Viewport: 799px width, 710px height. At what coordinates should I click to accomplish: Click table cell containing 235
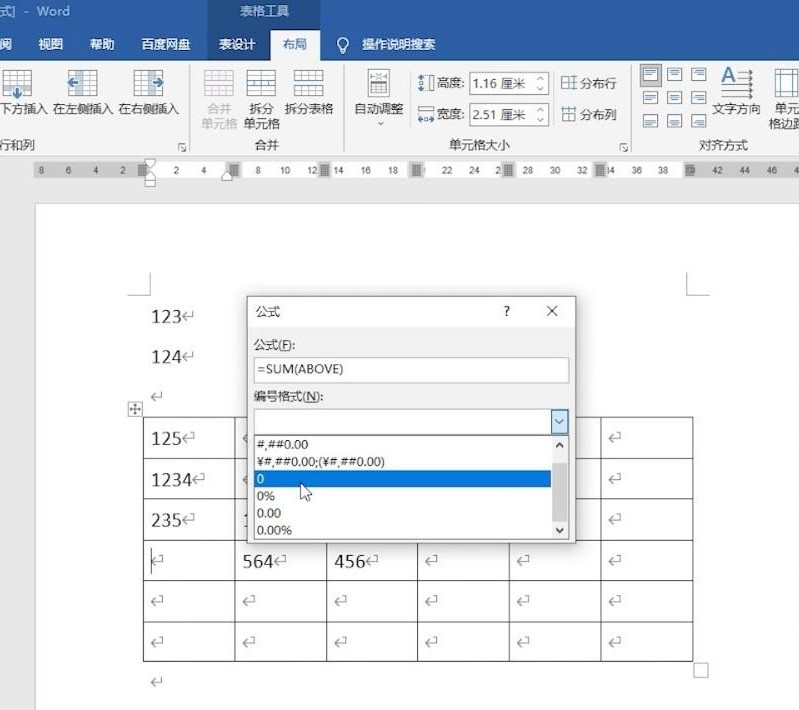click(189, 519)
